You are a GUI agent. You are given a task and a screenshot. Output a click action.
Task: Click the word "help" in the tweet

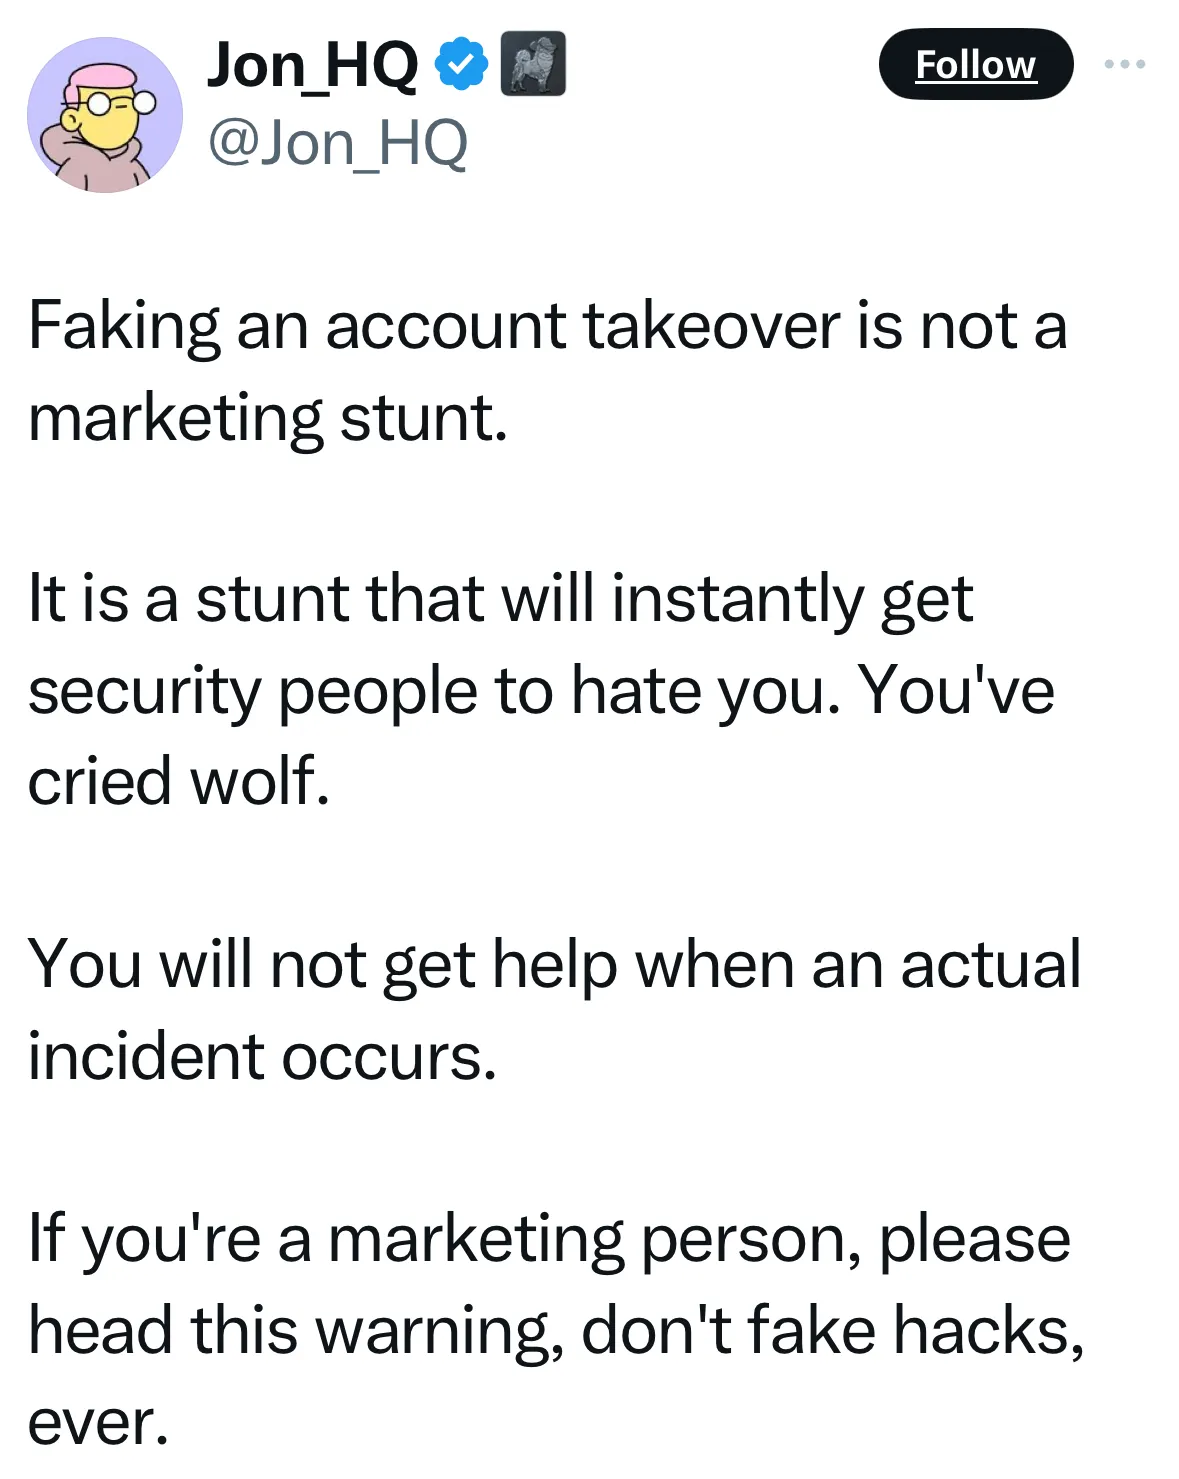pos(555,964)
